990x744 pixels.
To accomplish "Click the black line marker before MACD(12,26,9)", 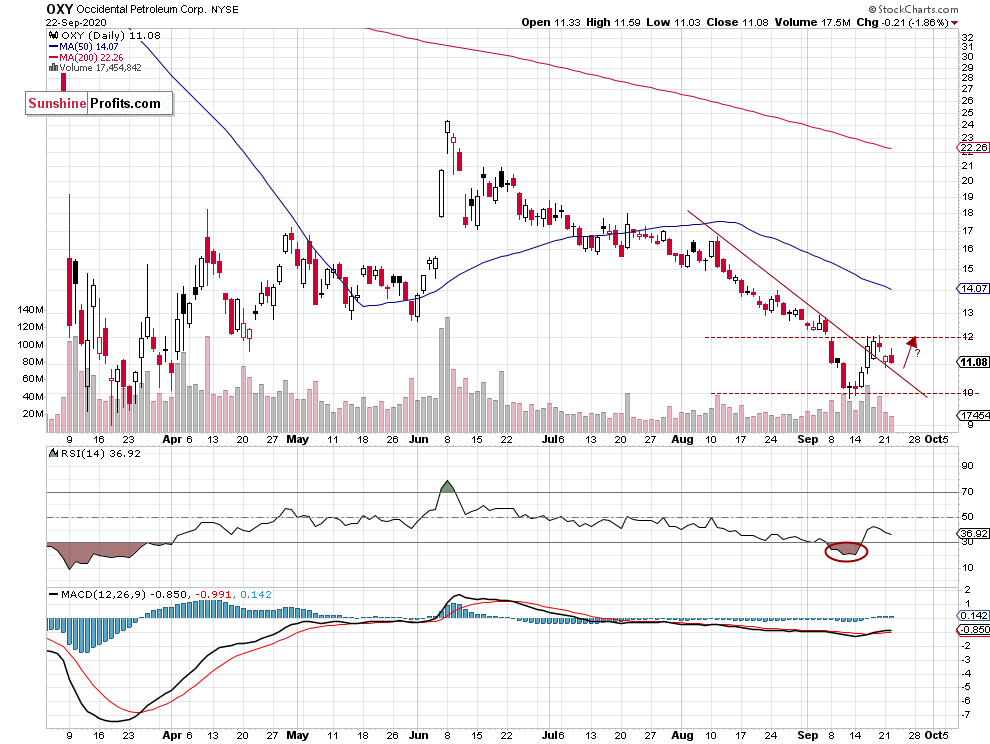I will click(x=54, y=594).
